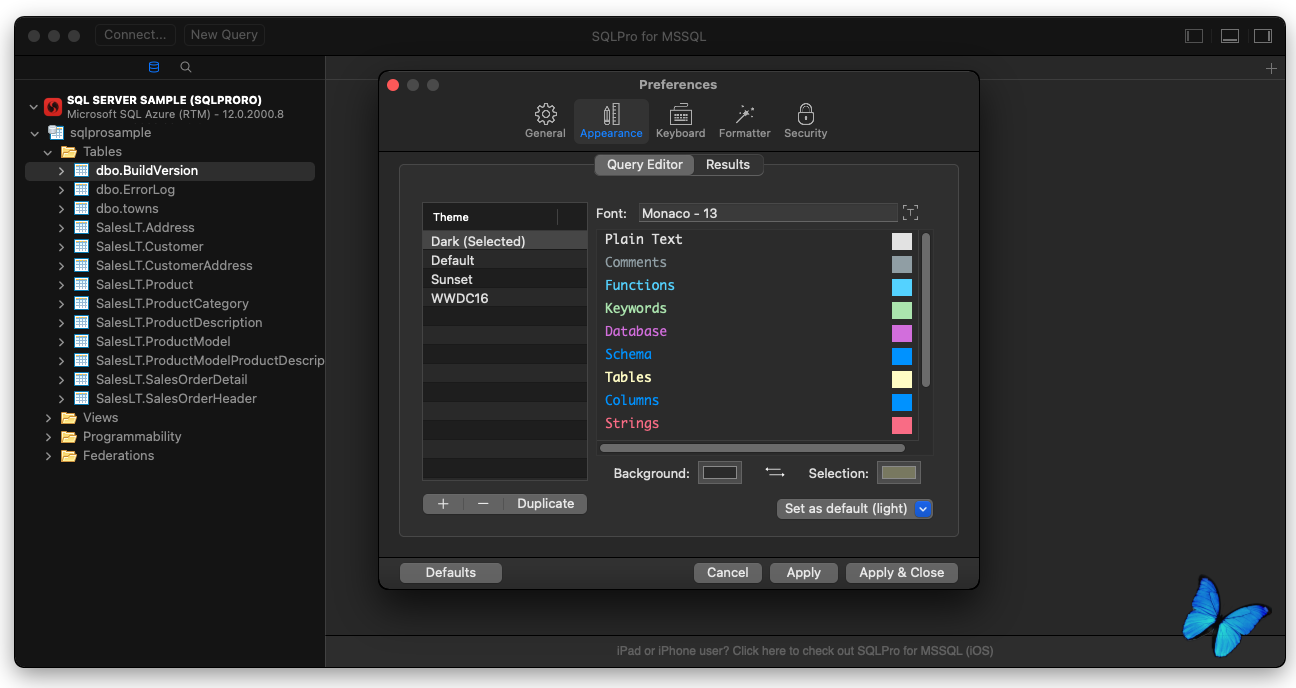Click the syntax list horizontal scrollbar
1296x688 pixels.
(752, 448)
